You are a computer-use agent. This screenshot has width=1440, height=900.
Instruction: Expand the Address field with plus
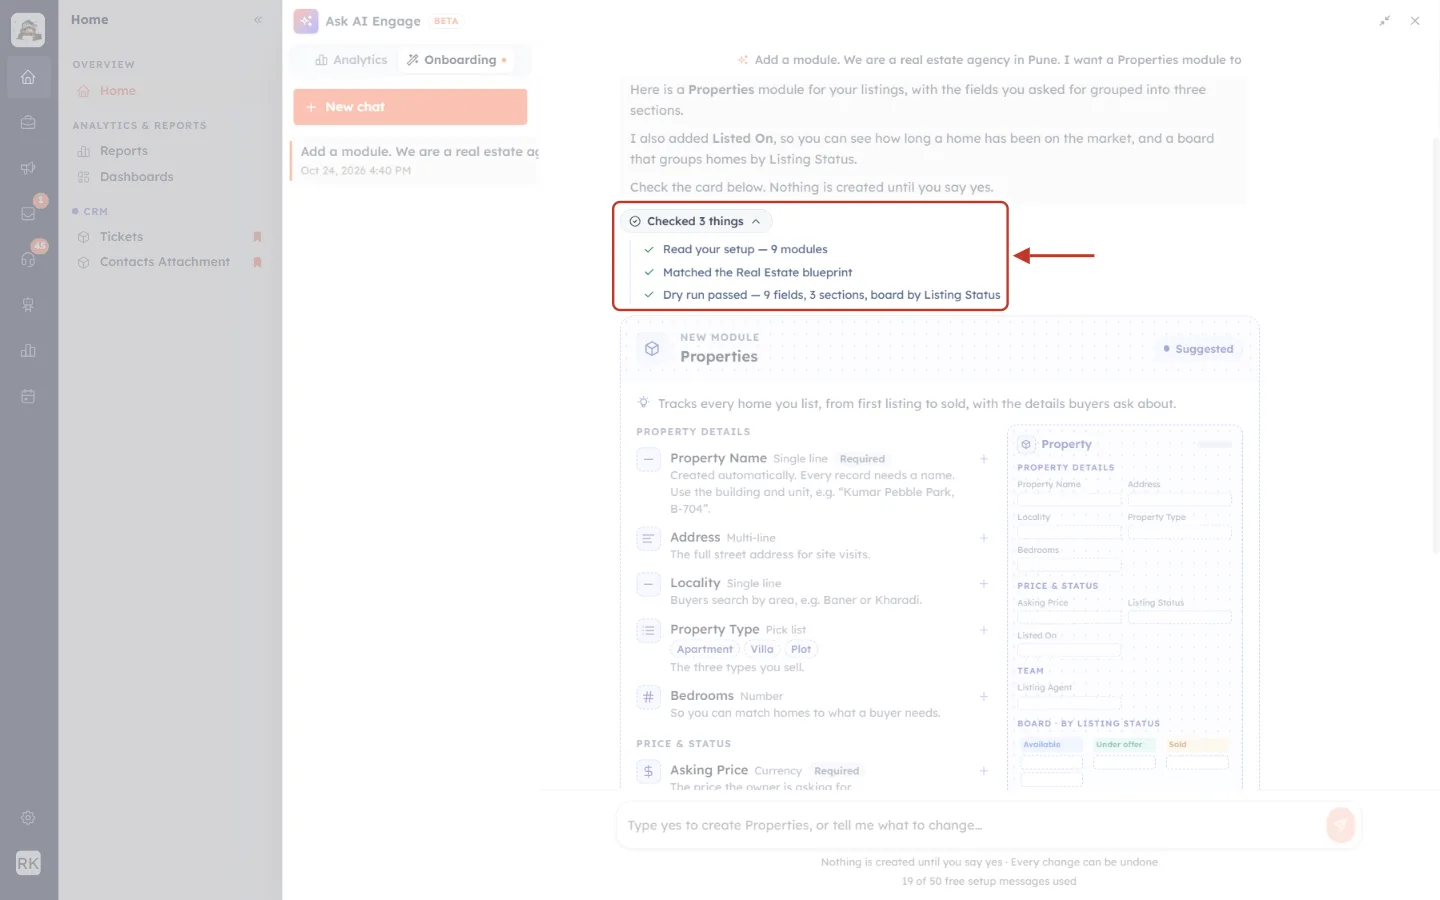pos(984,538)
